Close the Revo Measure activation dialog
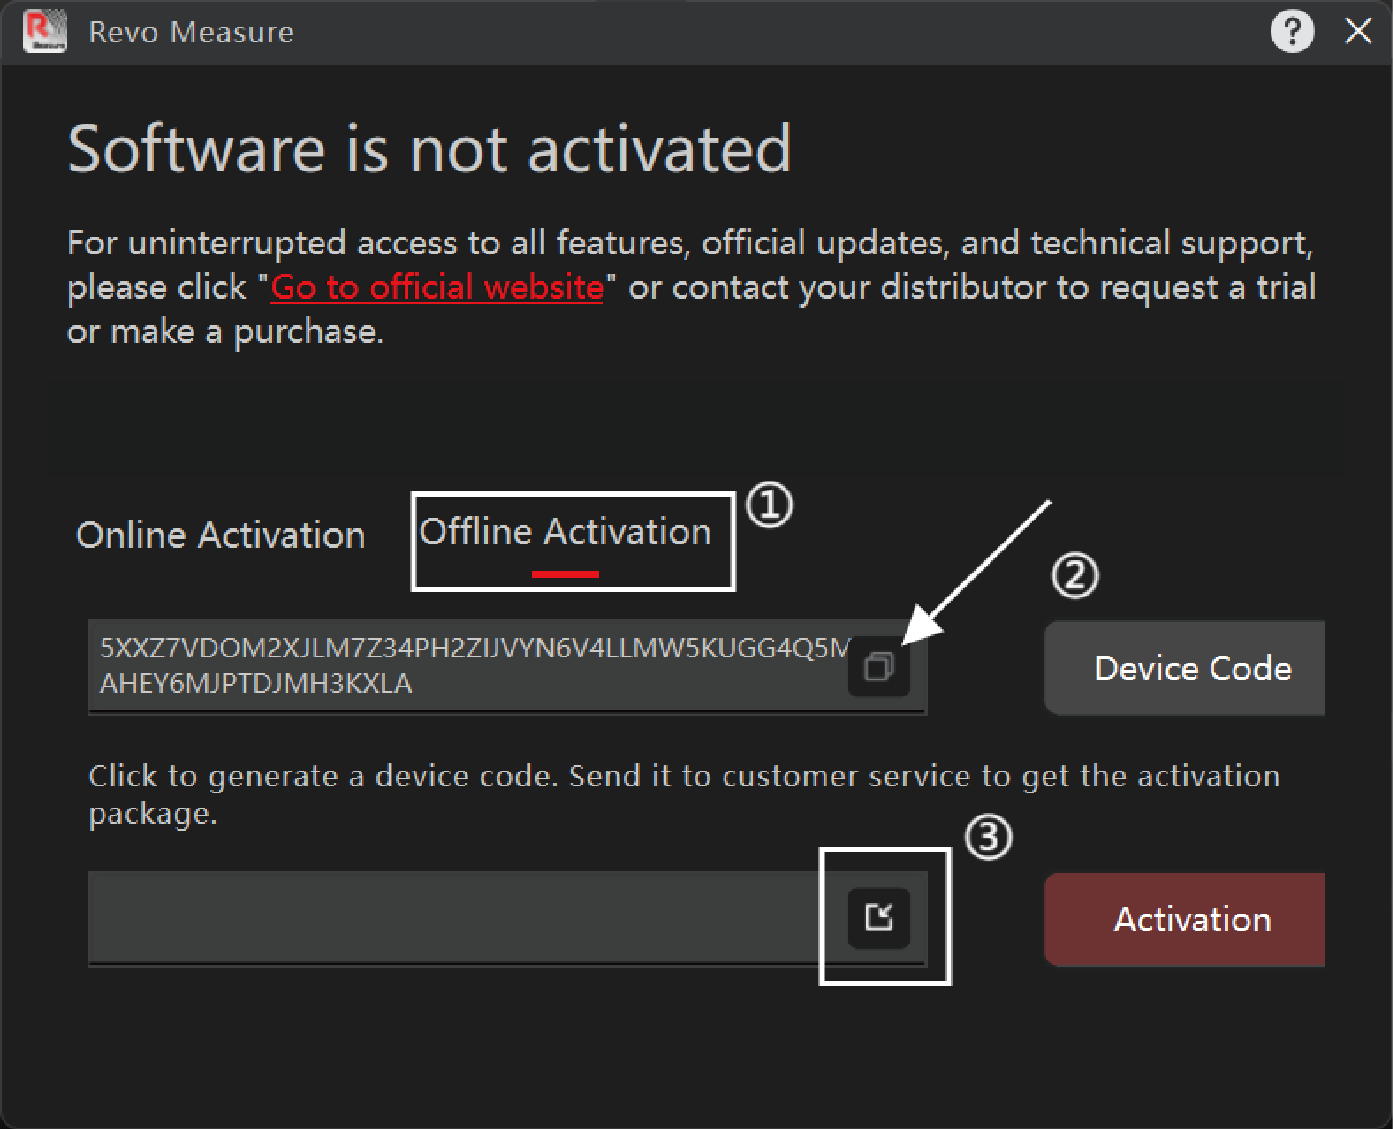This screenshot has width=1393, height=1130. pos(1358,31)
